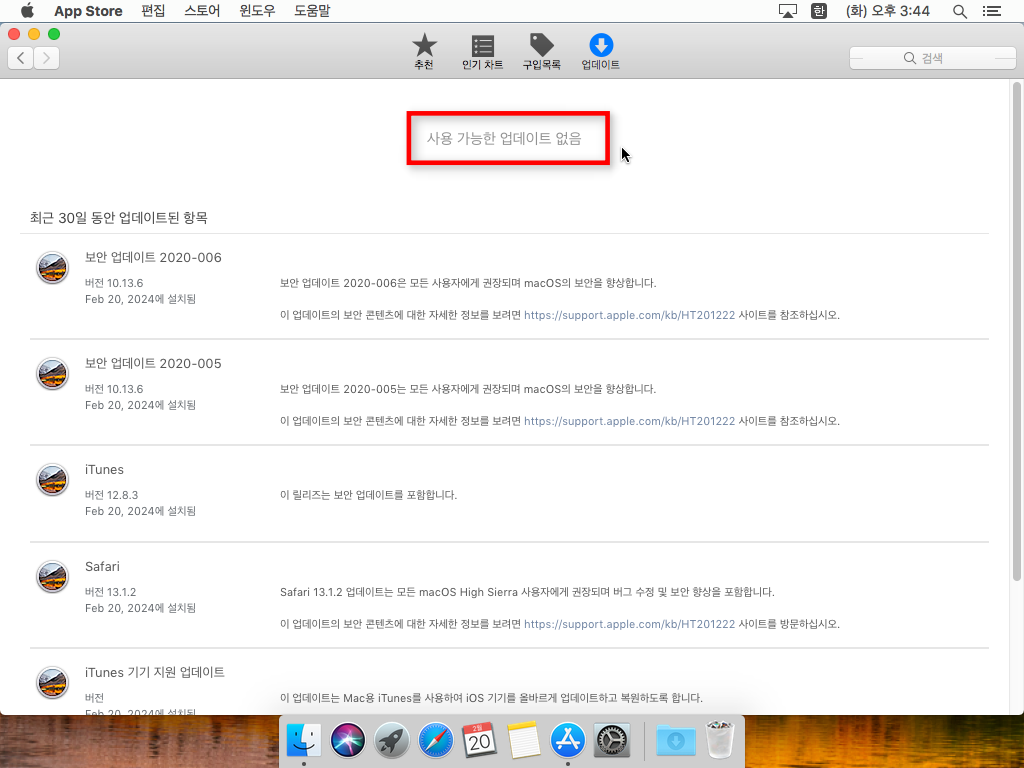This screenshot has height=768, width=1024.
Task: Open Safari compass icon in Dock
Action: pos(436,741)
